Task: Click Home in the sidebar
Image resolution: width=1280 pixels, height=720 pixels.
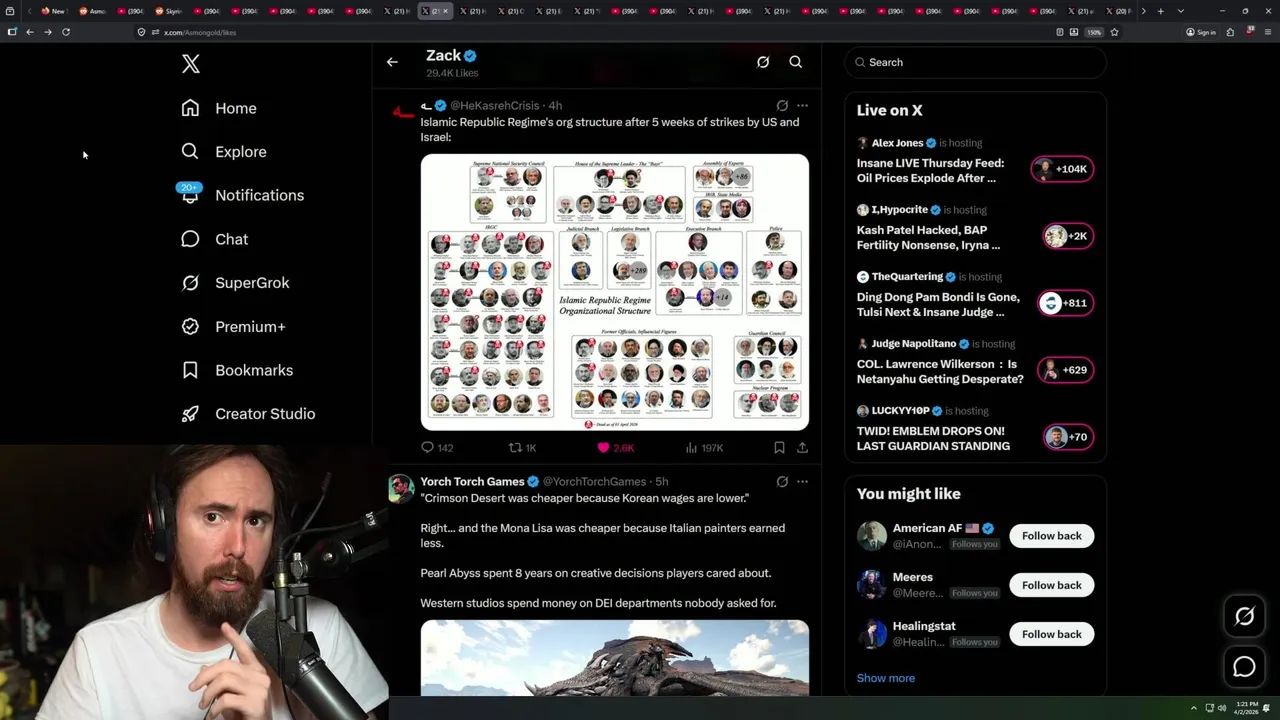Action: click(236, 108)
